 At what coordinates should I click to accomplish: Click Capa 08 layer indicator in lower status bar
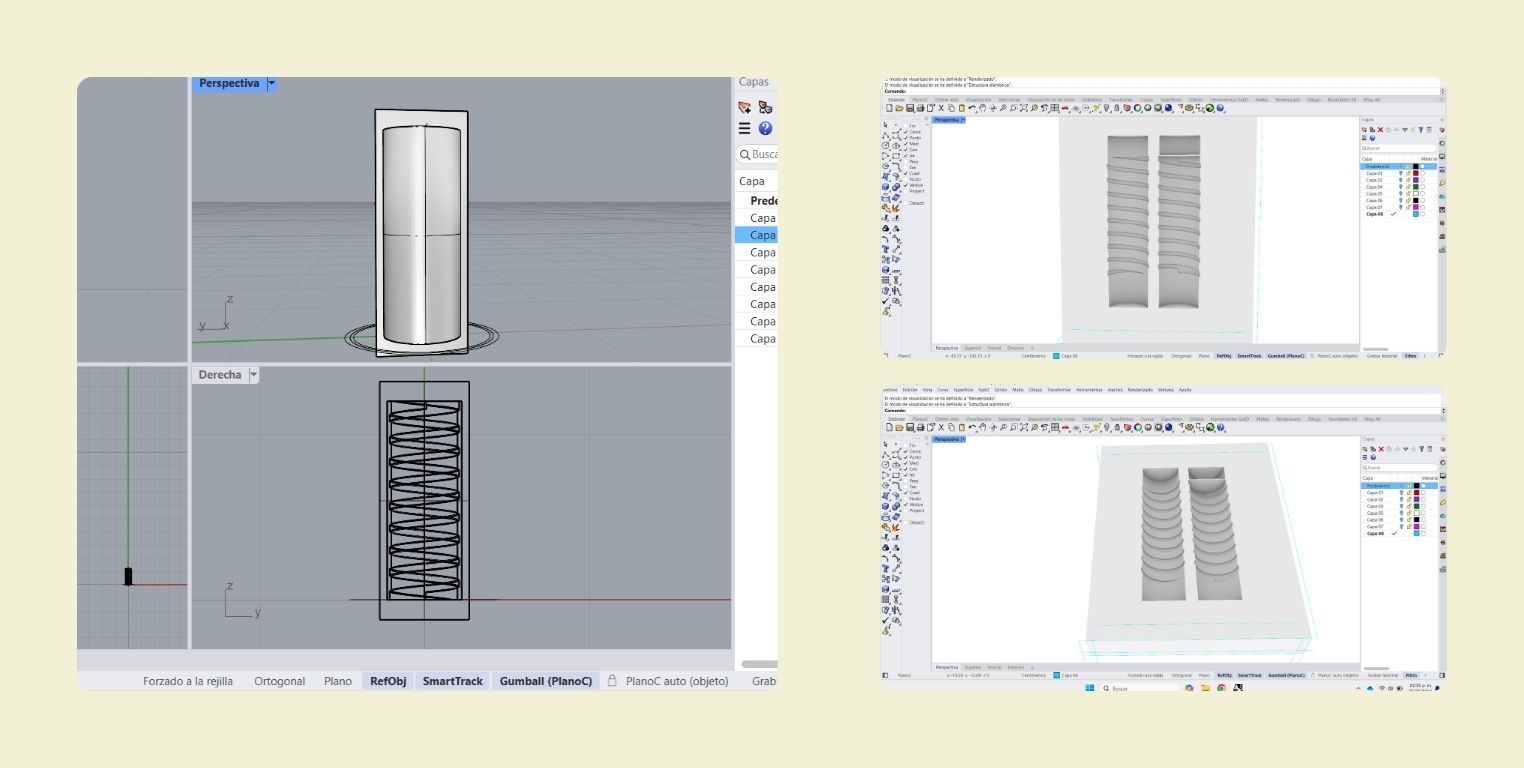[1066, 675]
